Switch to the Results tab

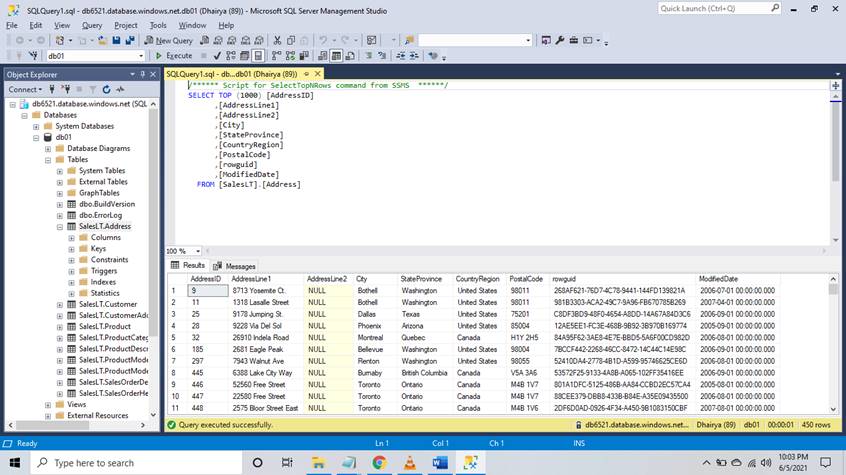[x=188, y=266]
